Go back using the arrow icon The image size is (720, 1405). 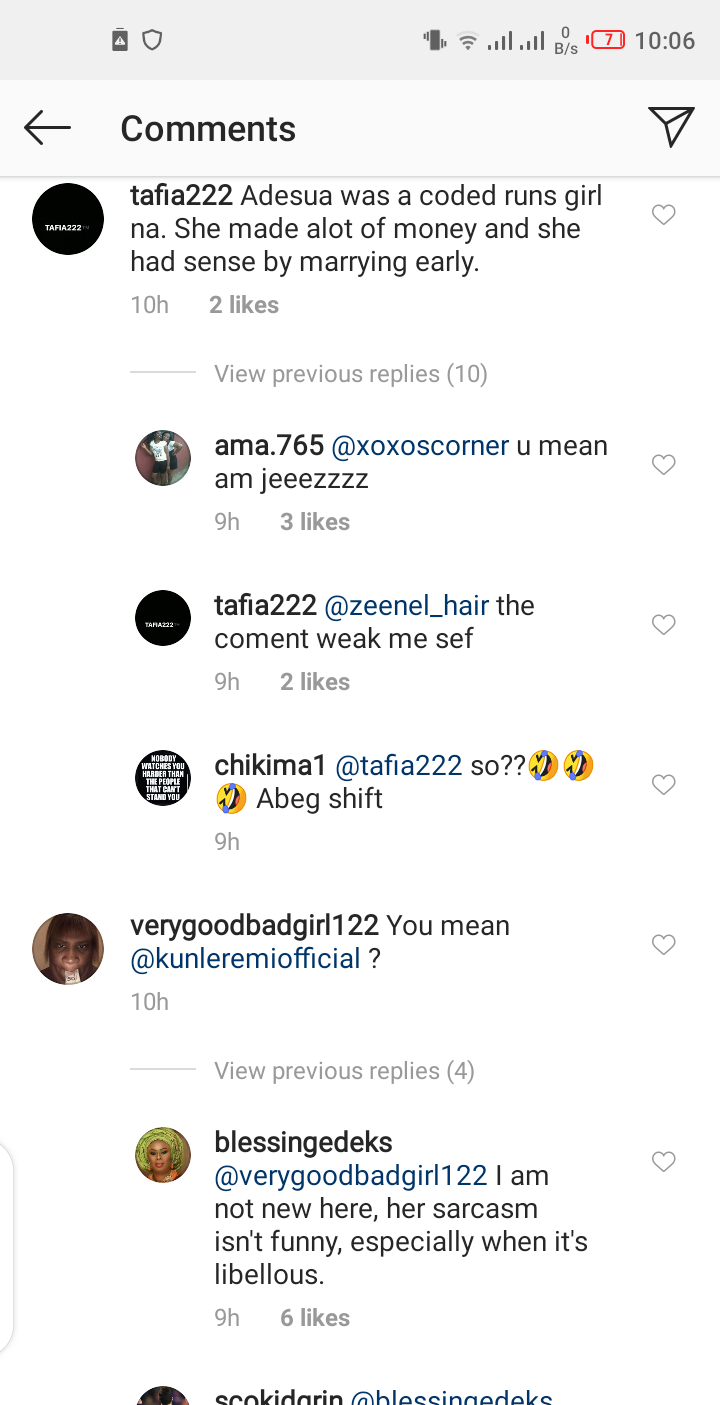47,128
